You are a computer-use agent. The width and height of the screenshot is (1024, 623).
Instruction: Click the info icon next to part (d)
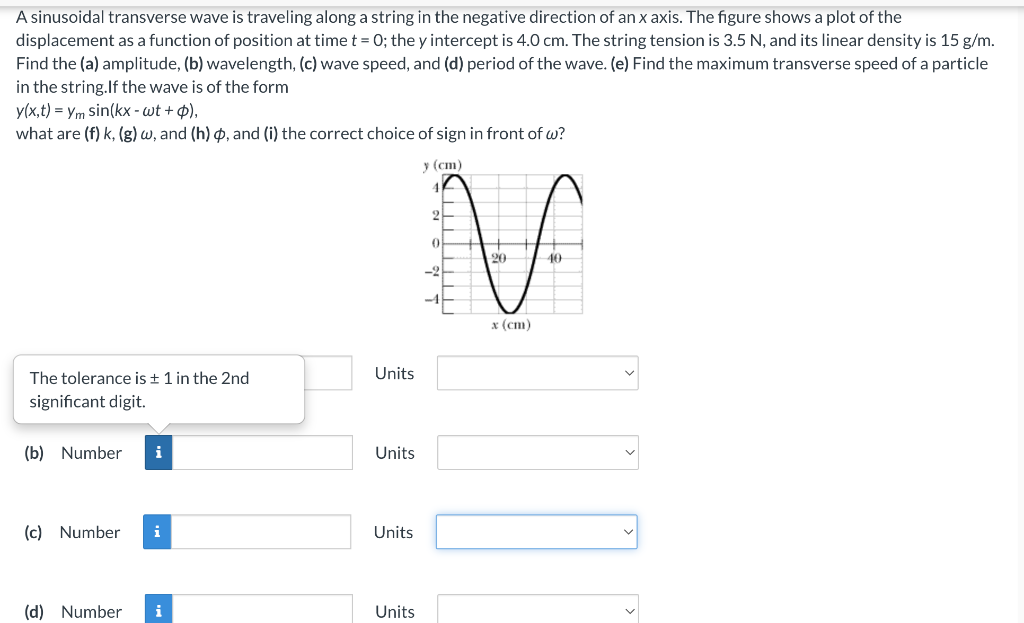[157, 611]
